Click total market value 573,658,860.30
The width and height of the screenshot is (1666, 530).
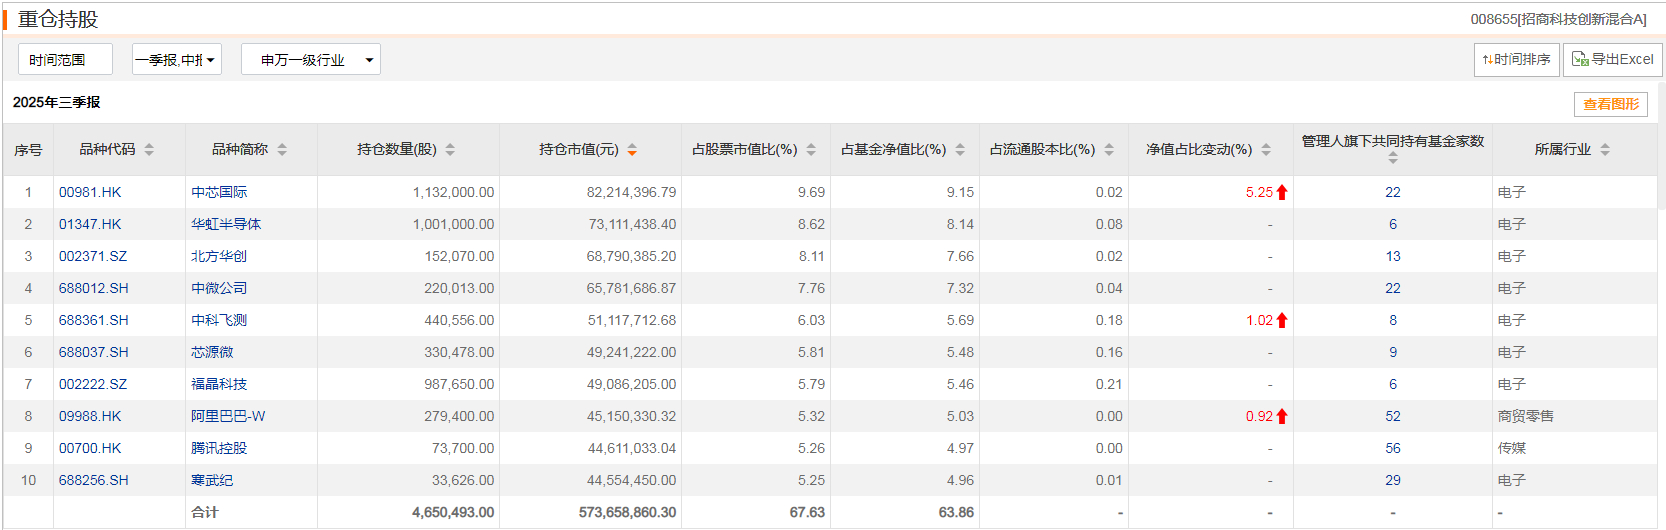(627, 513)
